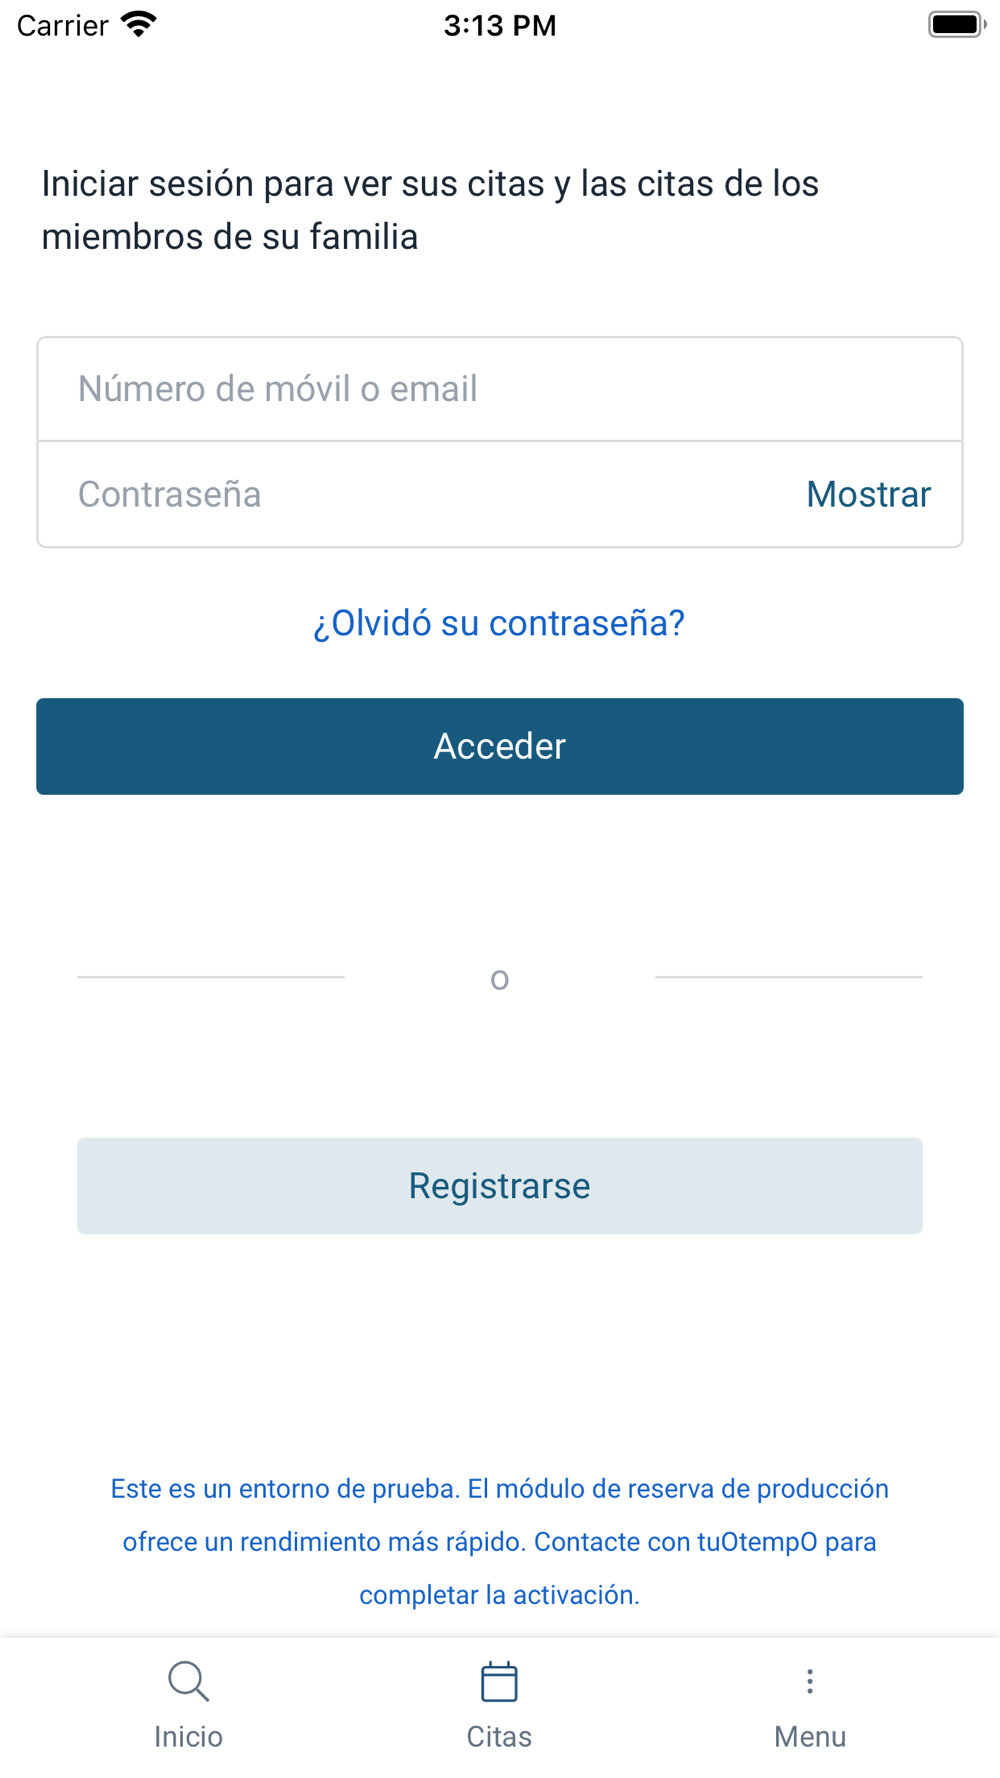1000x1778 pixels.
Task: Tap 'Contacte con tuOtempO' notice line
Action: point(677,1541)
